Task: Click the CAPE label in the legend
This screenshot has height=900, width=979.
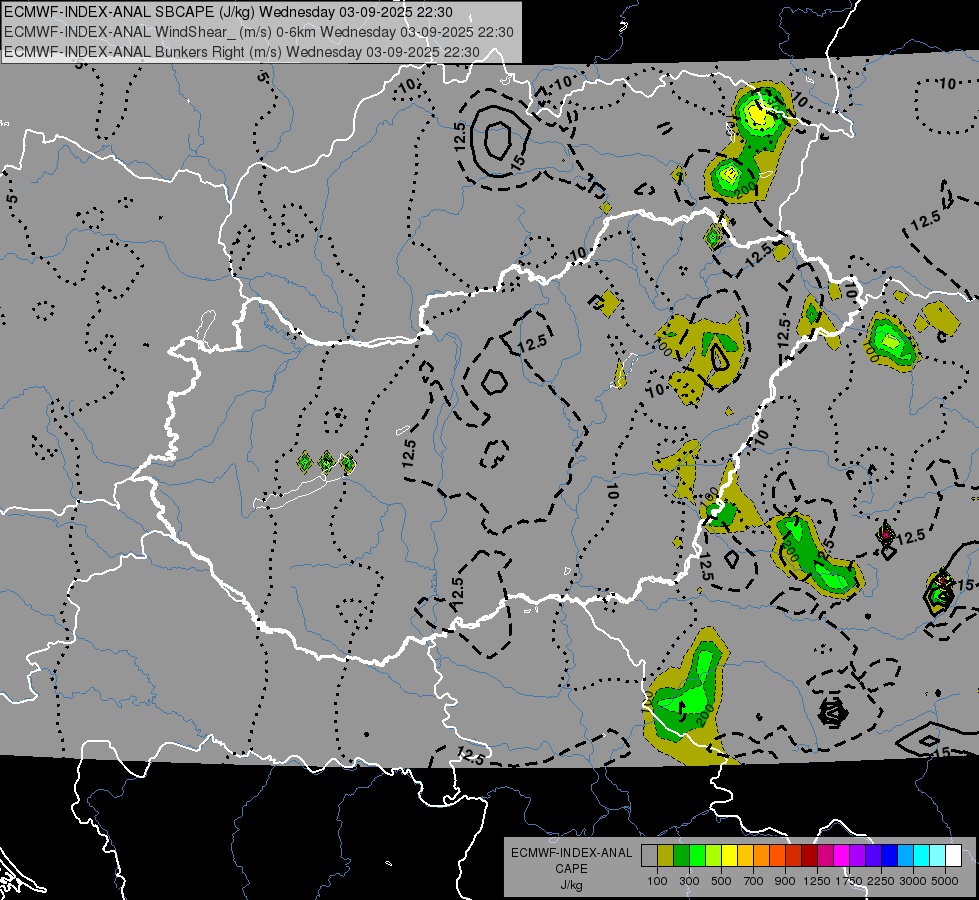Action: point(571,869)
